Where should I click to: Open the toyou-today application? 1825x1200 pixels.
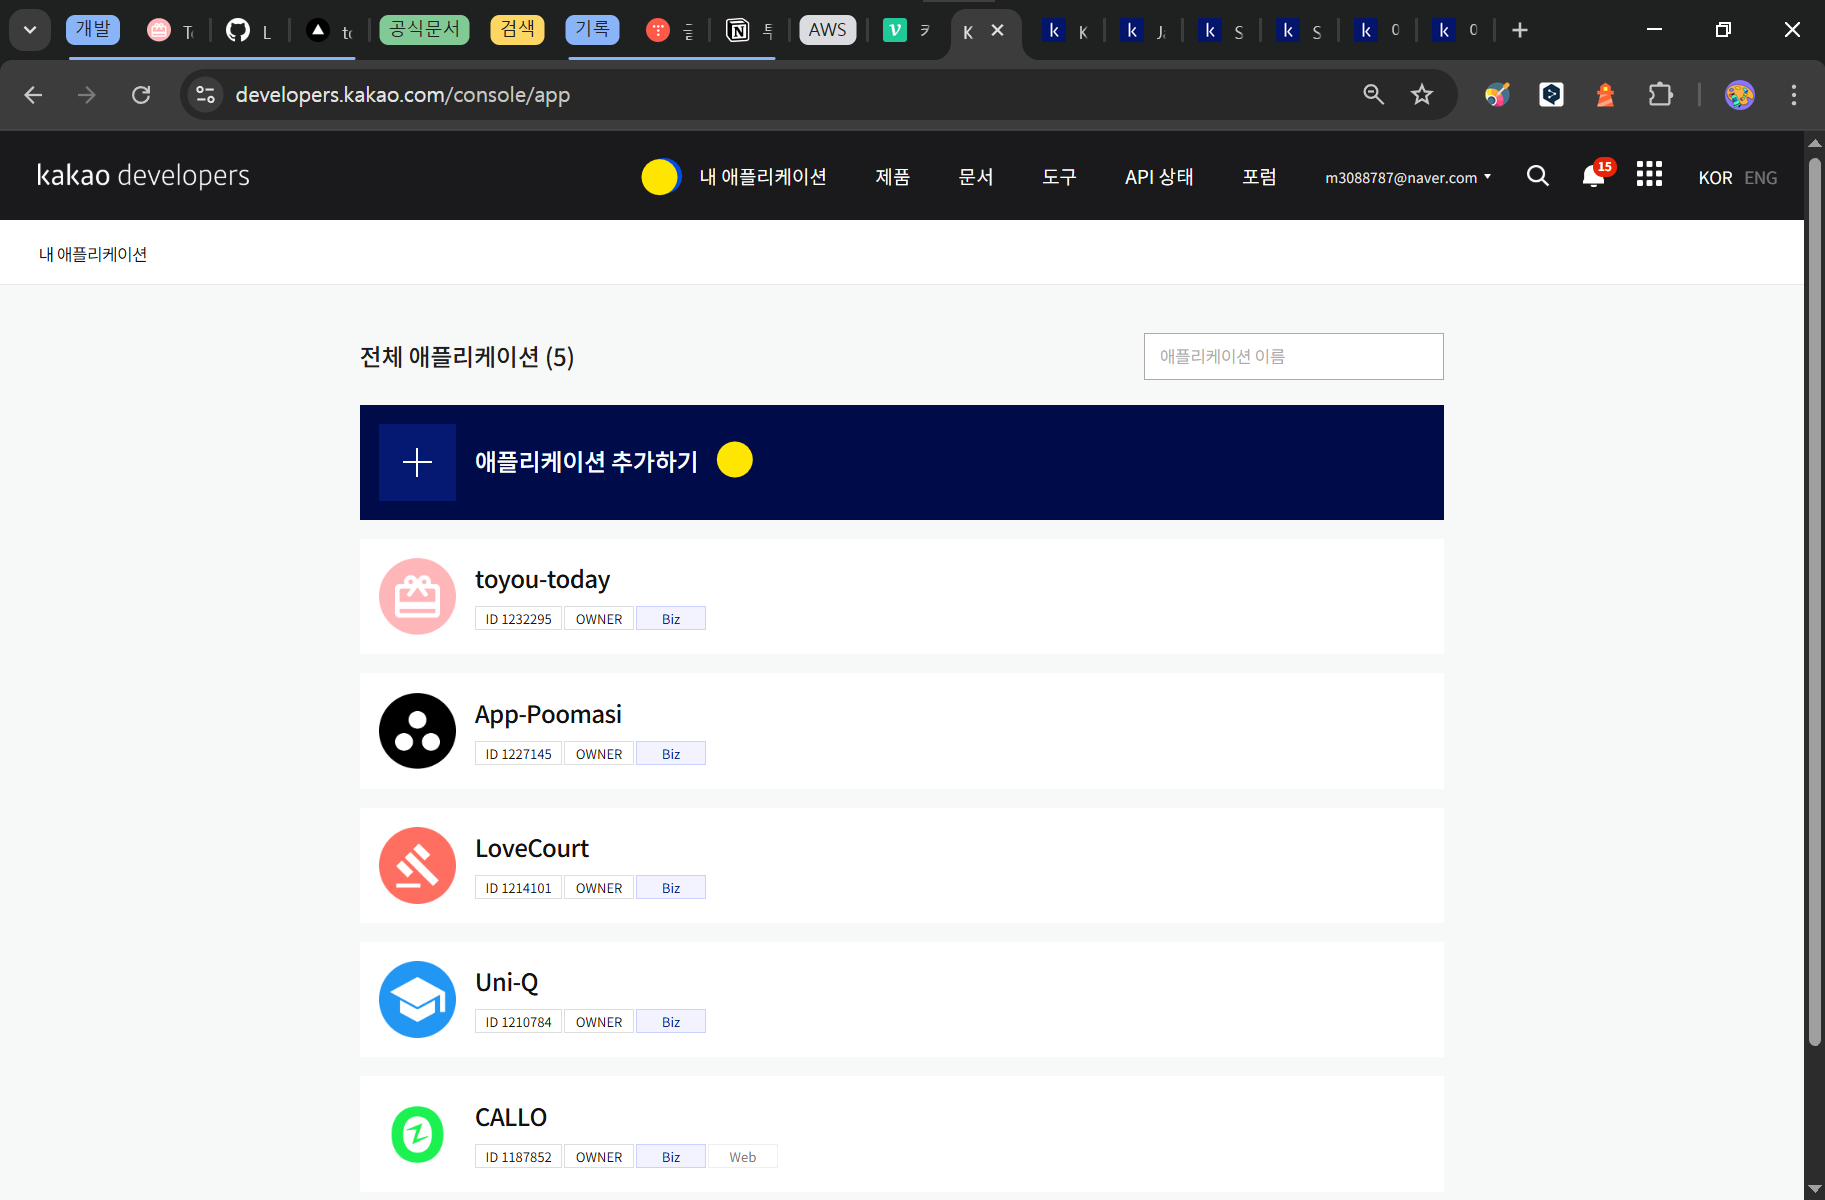[x=902, y=596]
